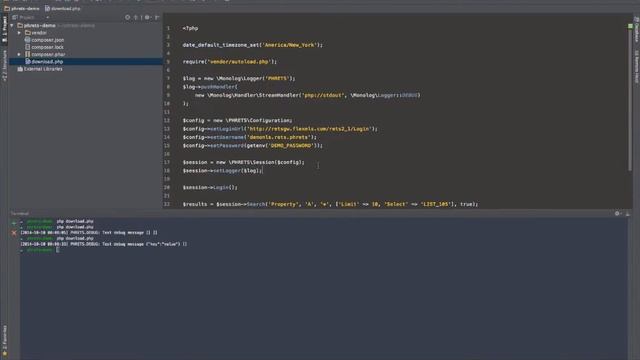Click the require 'vendor/autoload.php' line
640x360 pixels.
(229, 62)
